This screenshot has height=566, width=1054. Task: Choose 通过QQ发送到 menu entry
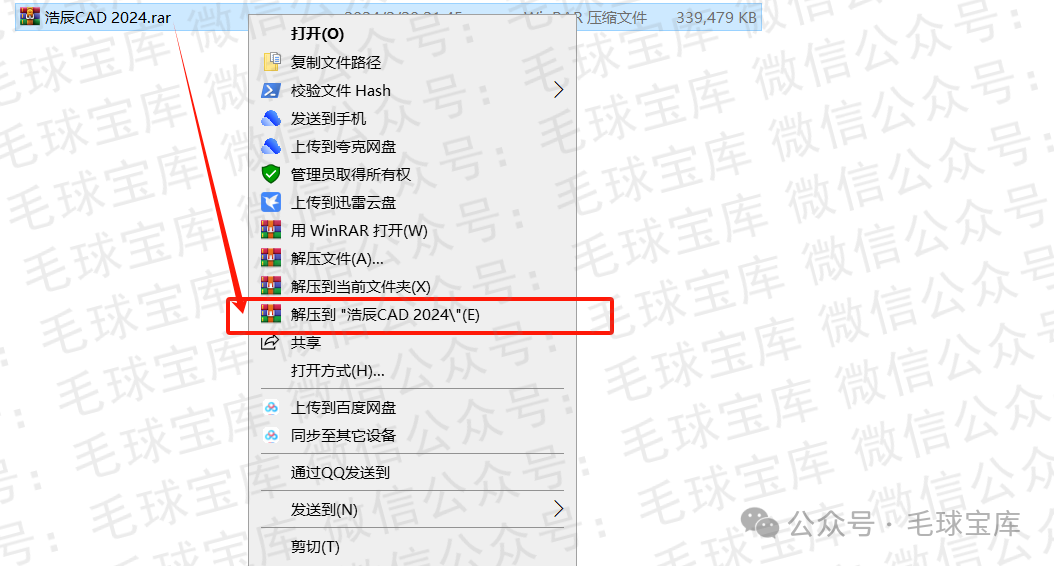tap(412, 473)
